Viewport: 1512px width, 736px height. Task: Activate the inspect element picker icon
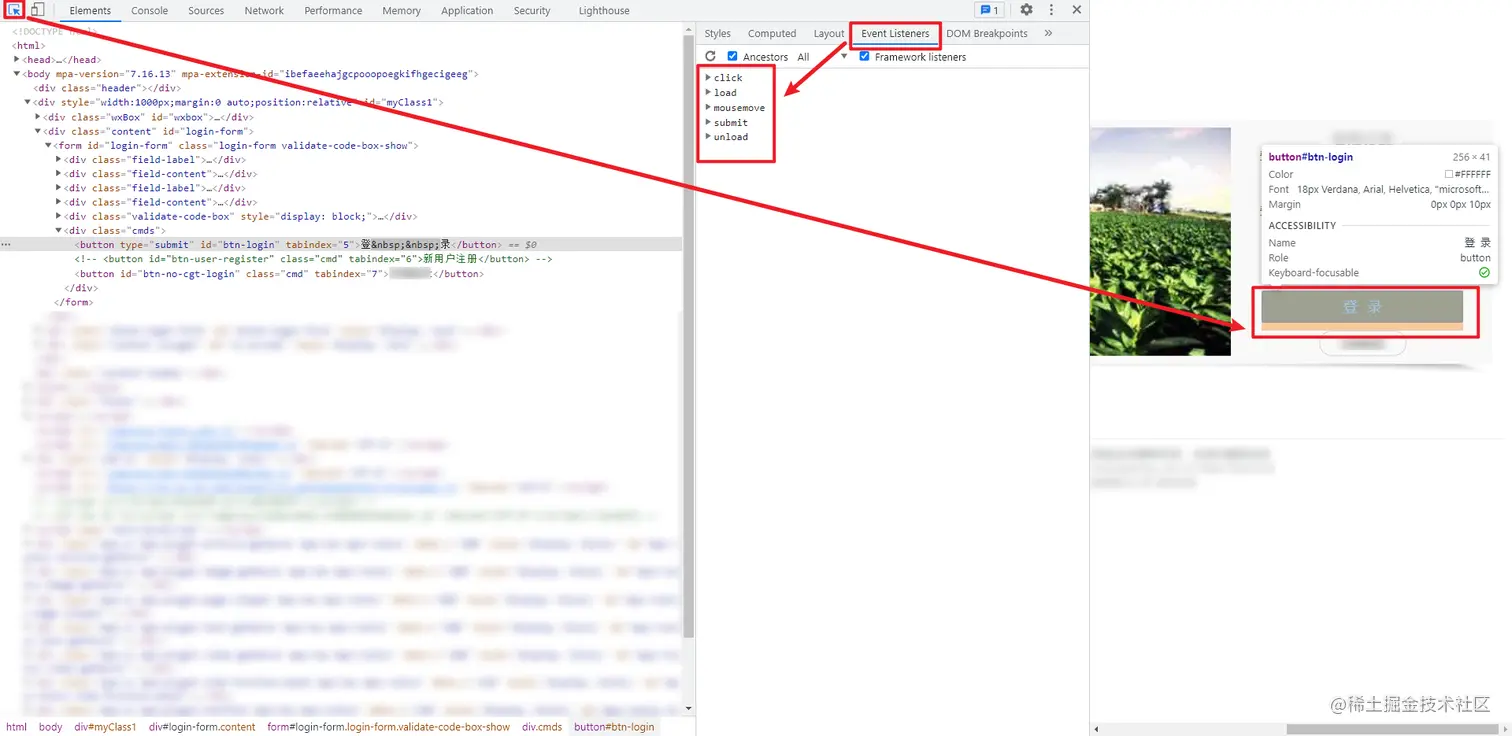[x=15, y=10]
